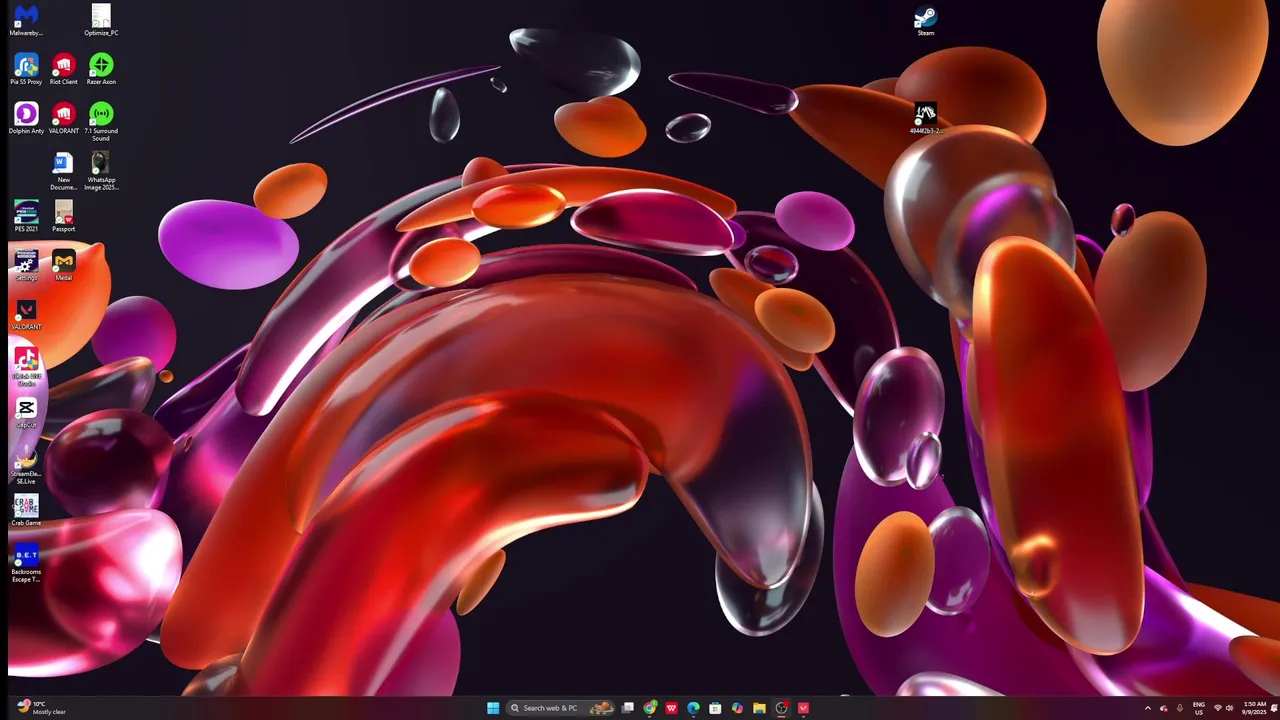
Task: Select the PES 2021 desktop icon
Action: coord(26,216)
